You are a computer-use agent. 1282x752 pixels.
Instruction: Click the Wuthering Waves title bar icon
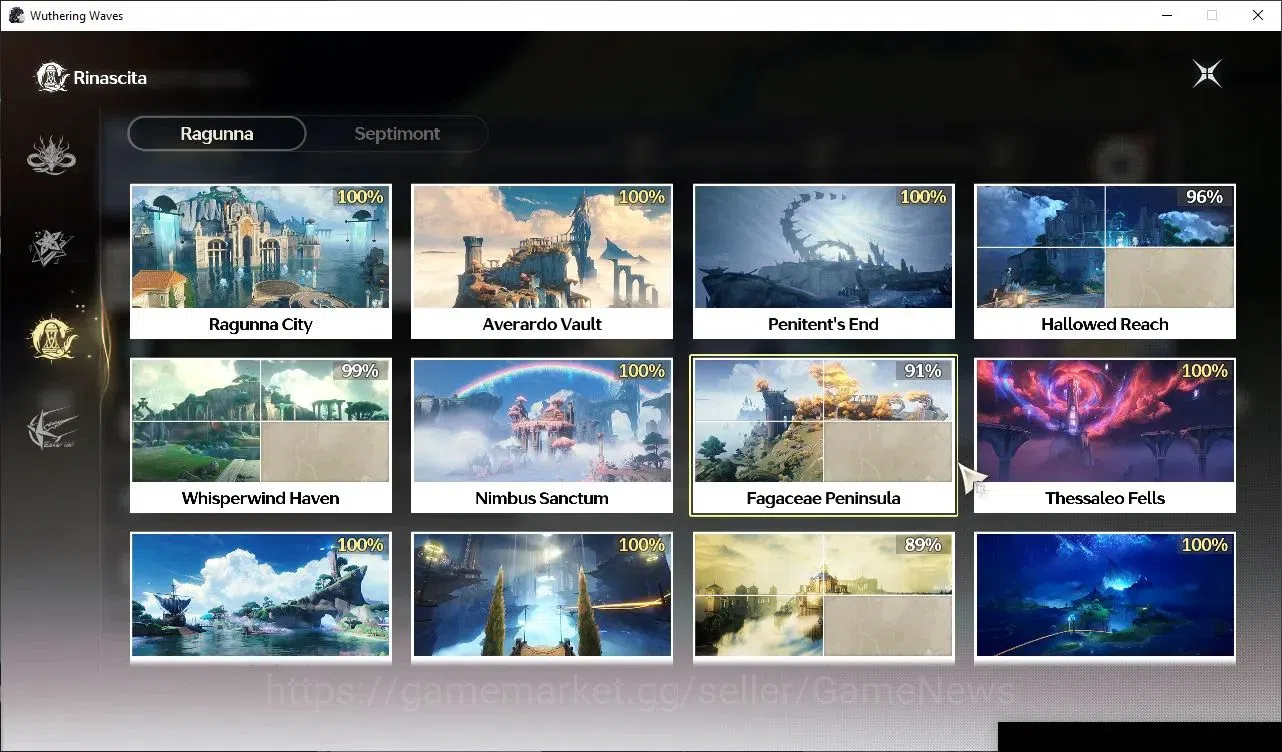[16, 15]
